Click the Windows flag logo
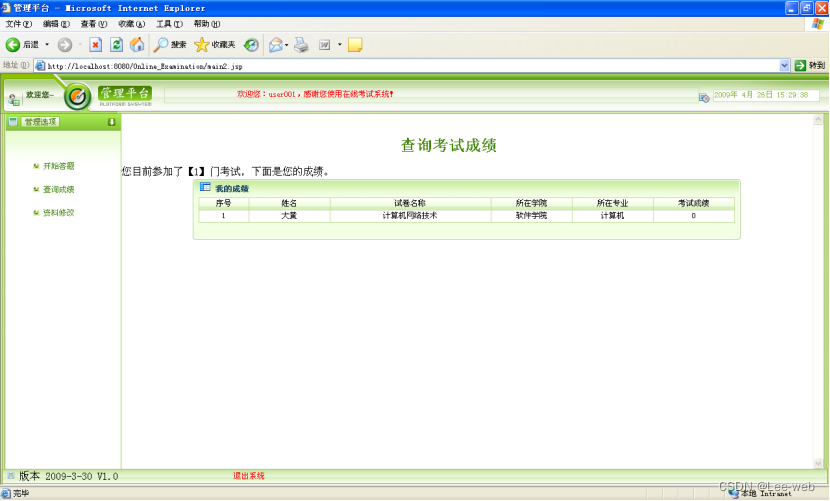 click(818, 24)
